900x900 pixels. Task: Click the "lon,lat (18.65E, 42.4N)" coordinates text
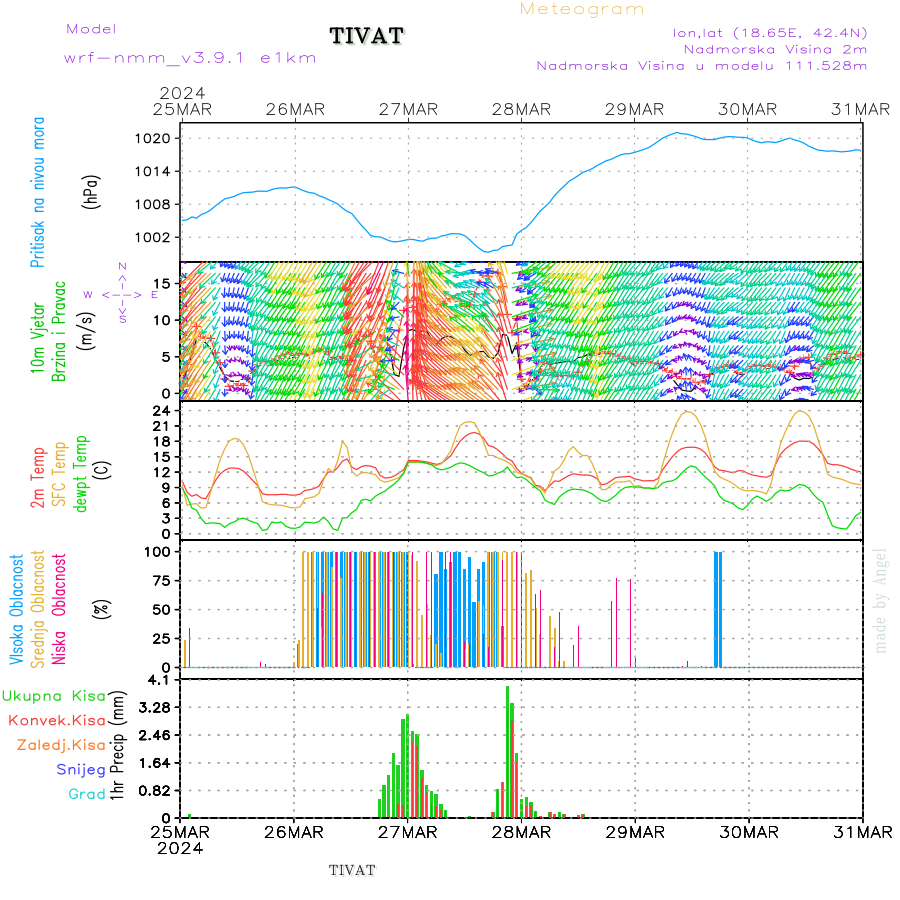click(x=770, y=33)
